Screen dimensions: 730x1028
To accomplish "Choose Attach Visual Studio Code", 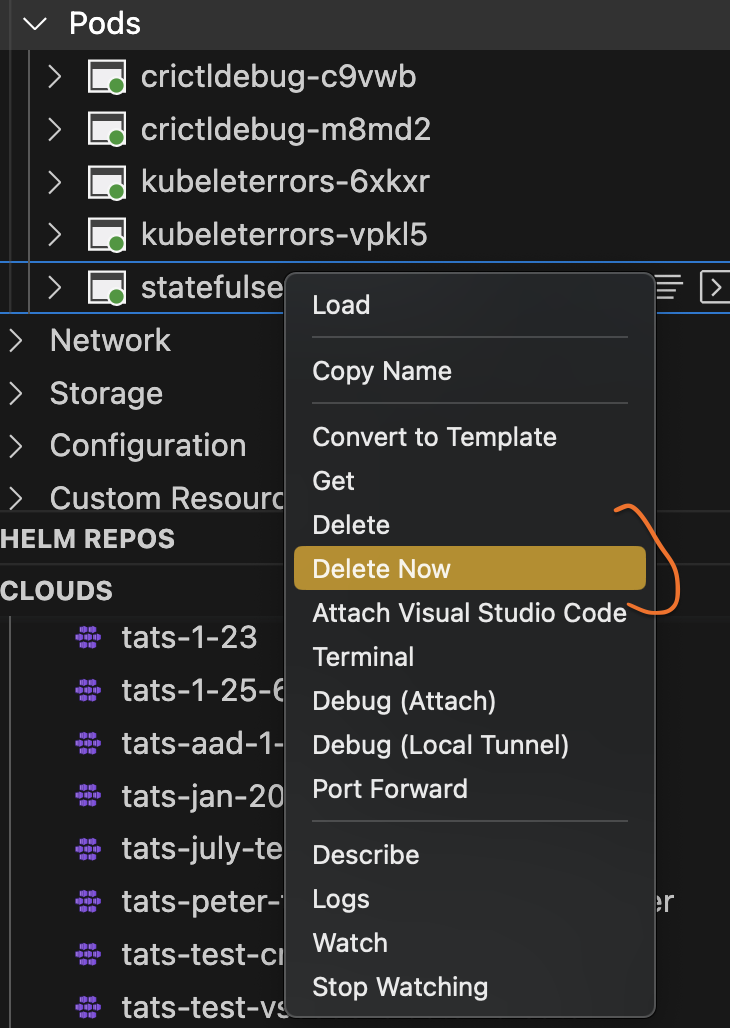I will coord(470,612).
